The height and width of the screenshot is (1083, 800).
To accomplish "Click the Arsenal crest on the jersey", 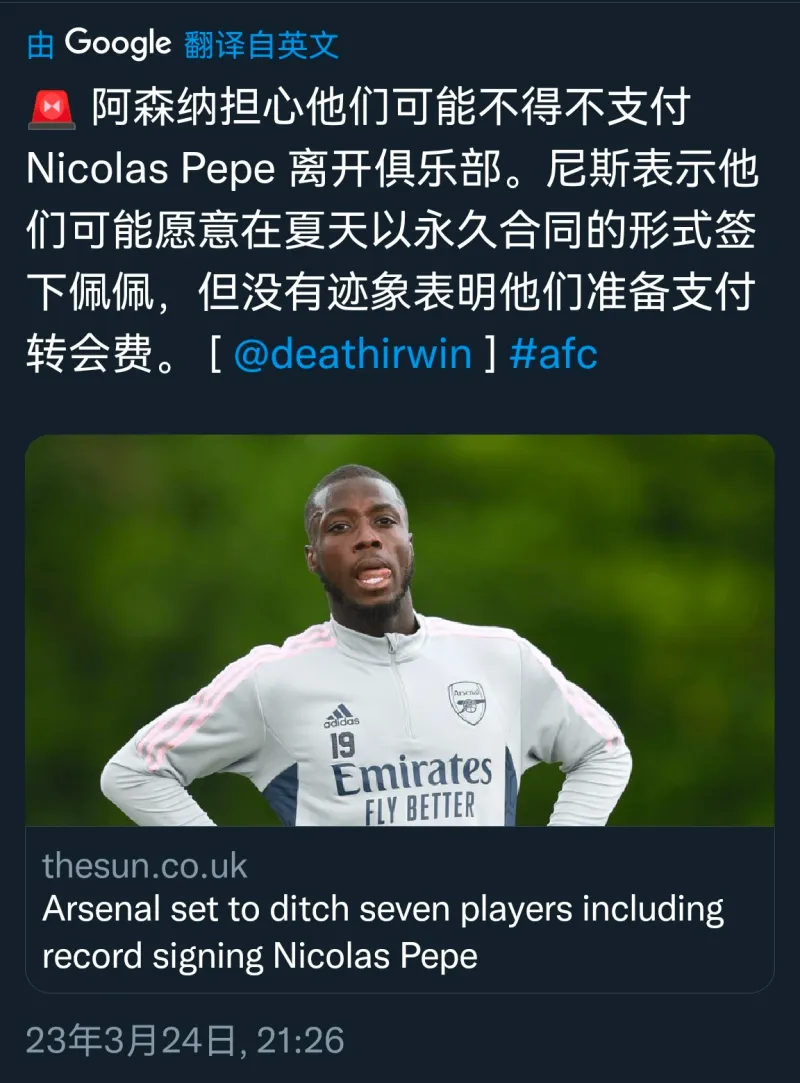I will pos(467,702).
